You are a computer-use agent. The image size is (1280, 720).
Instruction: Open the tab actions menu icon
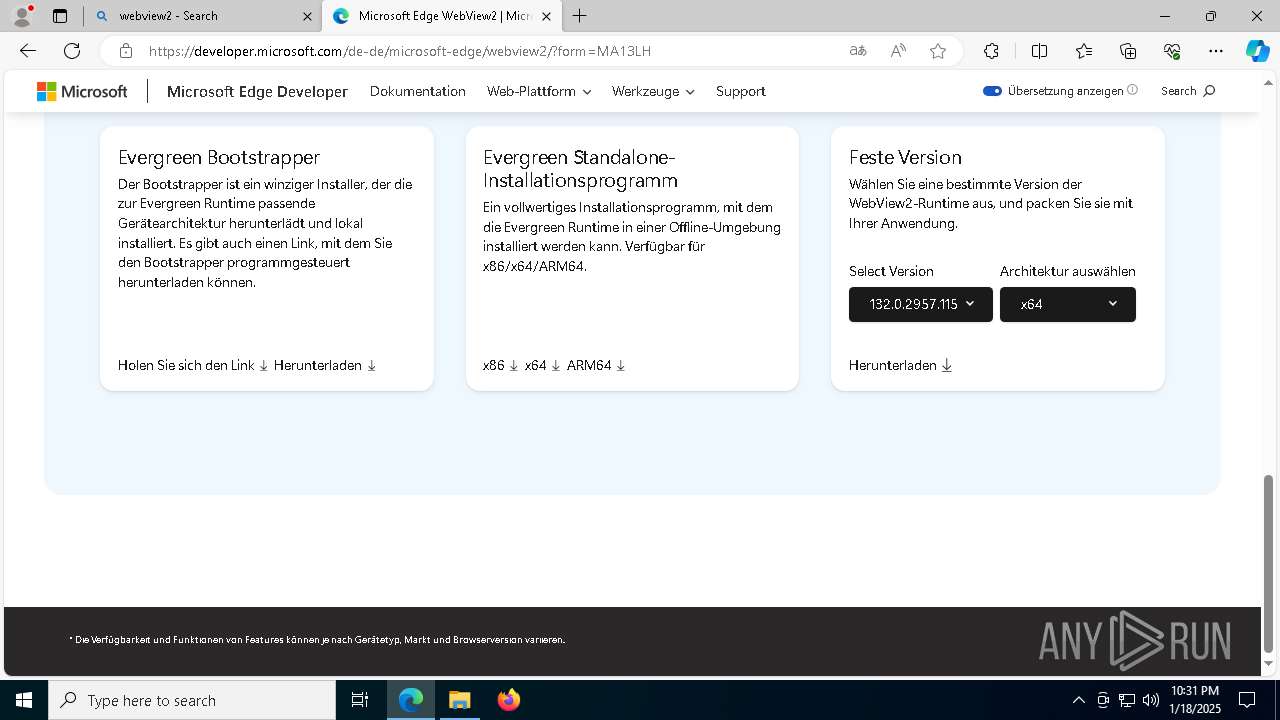(60, 16)
